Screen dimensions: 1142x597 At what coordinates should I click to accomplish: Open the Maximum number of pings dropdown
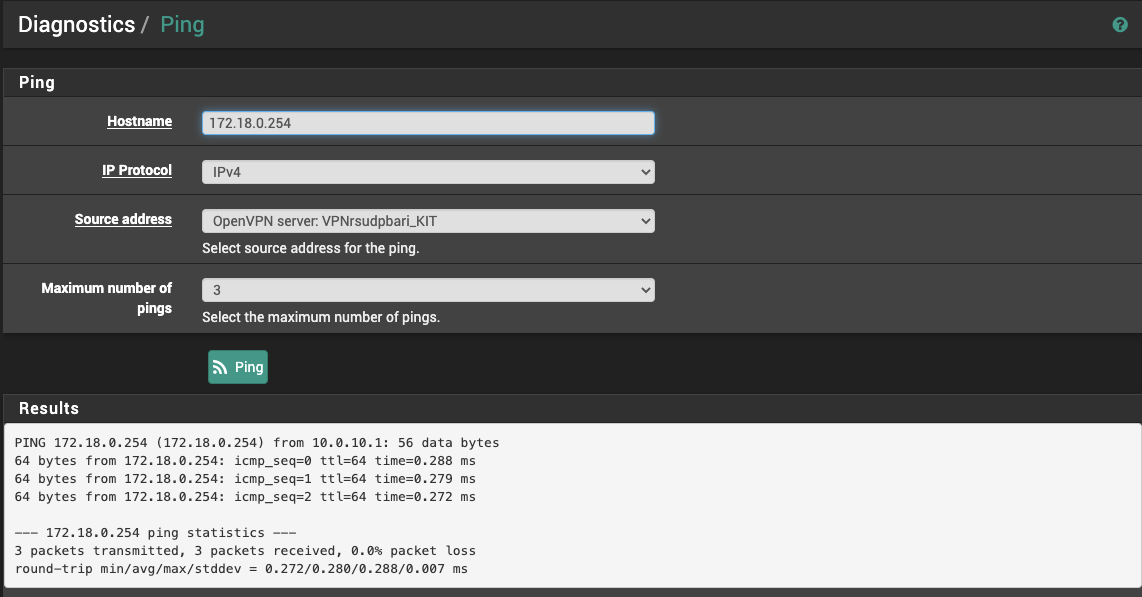tap(428, 290)
